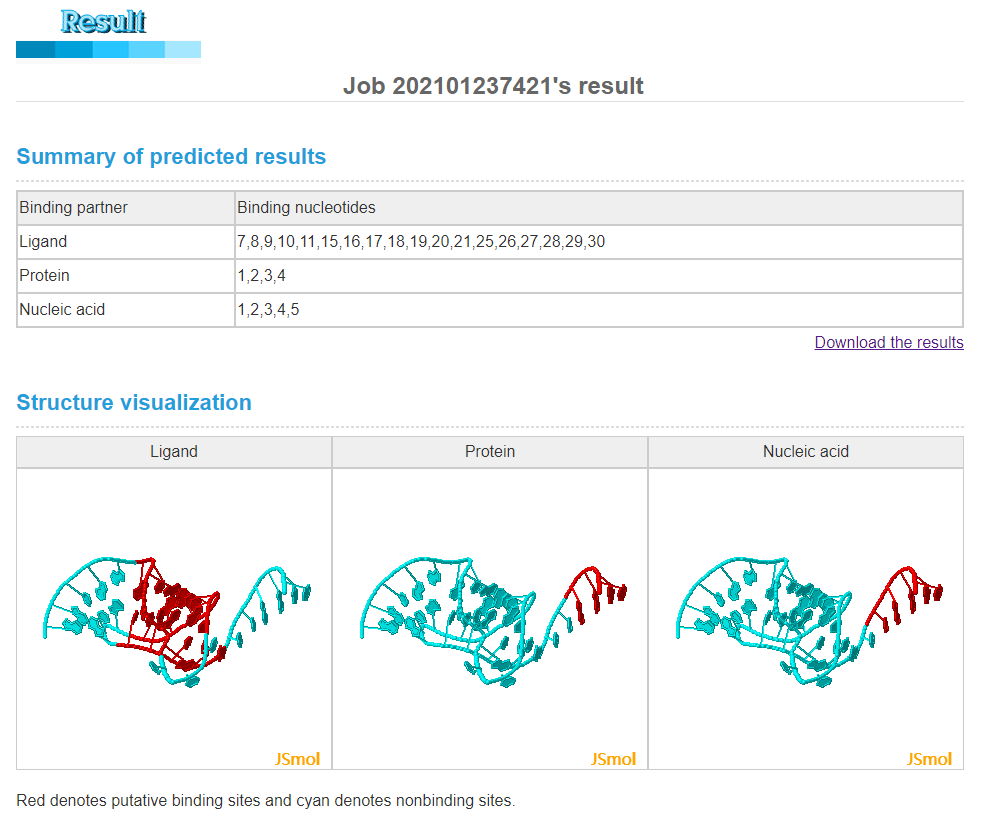Open the Download the results link
Viewport: 992px width, 820px height.
coord(888,342)
